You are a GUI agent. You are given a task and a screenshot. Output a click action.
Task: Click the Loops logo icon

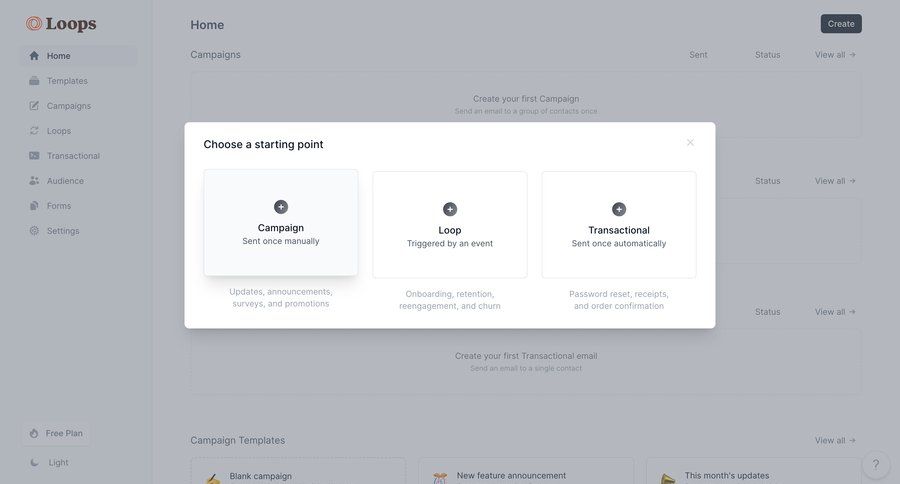click(34, 24)
